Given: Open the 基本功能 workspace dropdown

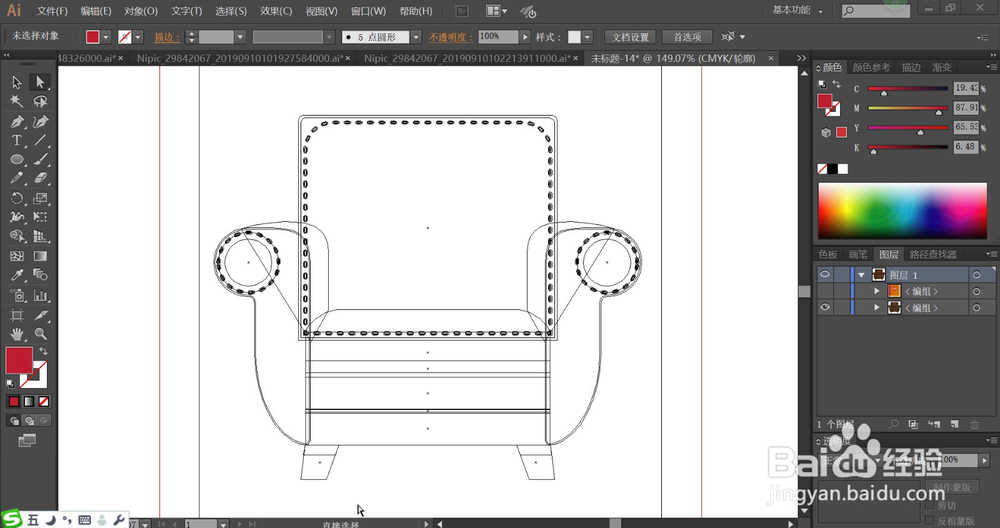Looking at the screenshot, I should tap(798, 10).
